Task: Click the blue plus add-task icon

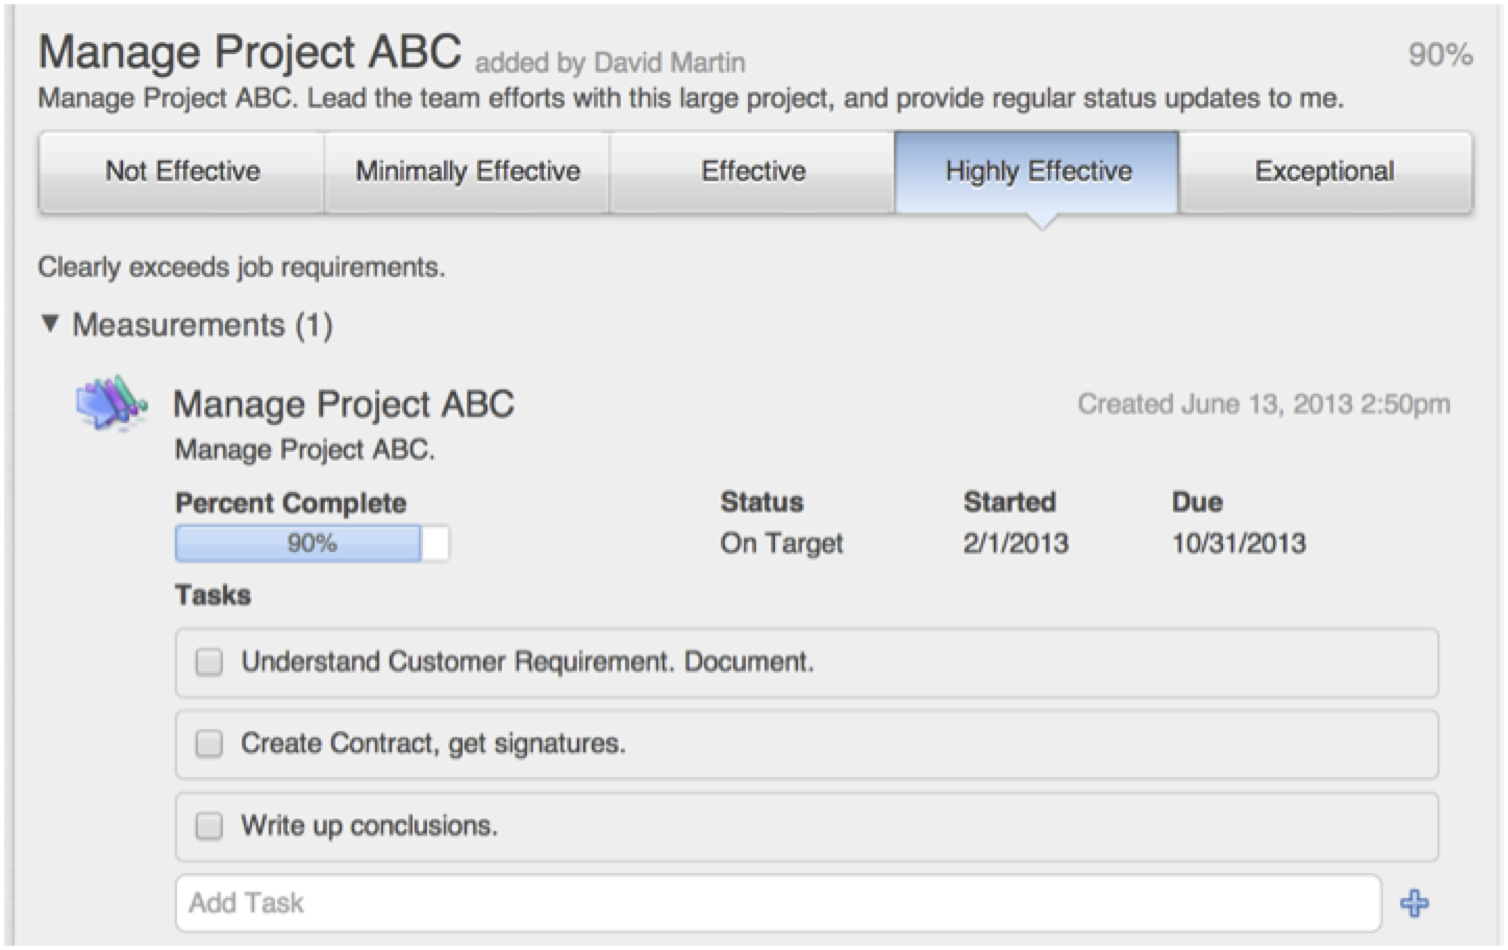Action: 1414,904
